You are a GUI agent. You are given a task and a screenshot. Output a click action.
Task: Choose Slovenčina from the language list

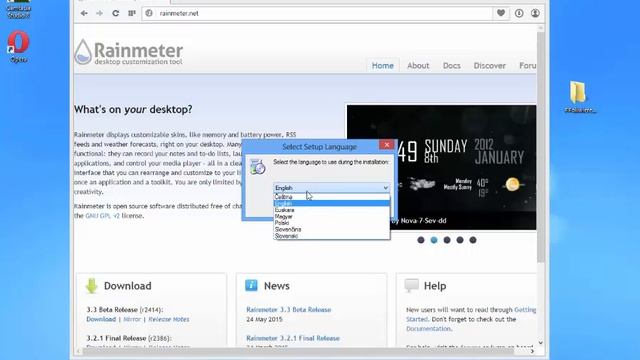(x=331, y=229)
